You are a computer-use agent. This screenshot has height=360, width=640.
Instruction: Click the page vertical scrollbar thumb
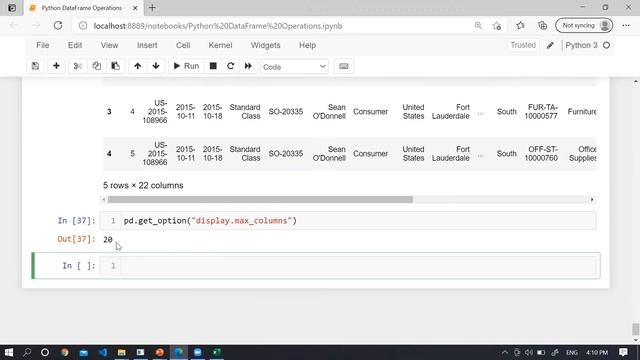point(636,329)
